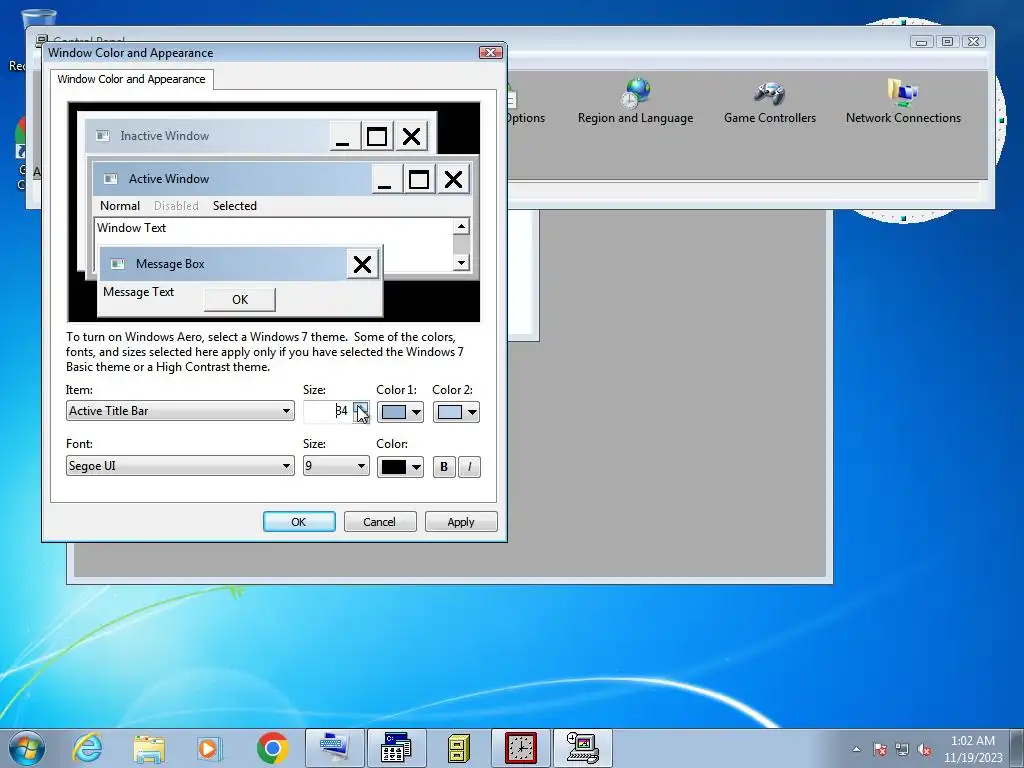This screenshot has width=1024, height=768.
Task: Click into the item Size value field
Action: click(x=328, y=411)
